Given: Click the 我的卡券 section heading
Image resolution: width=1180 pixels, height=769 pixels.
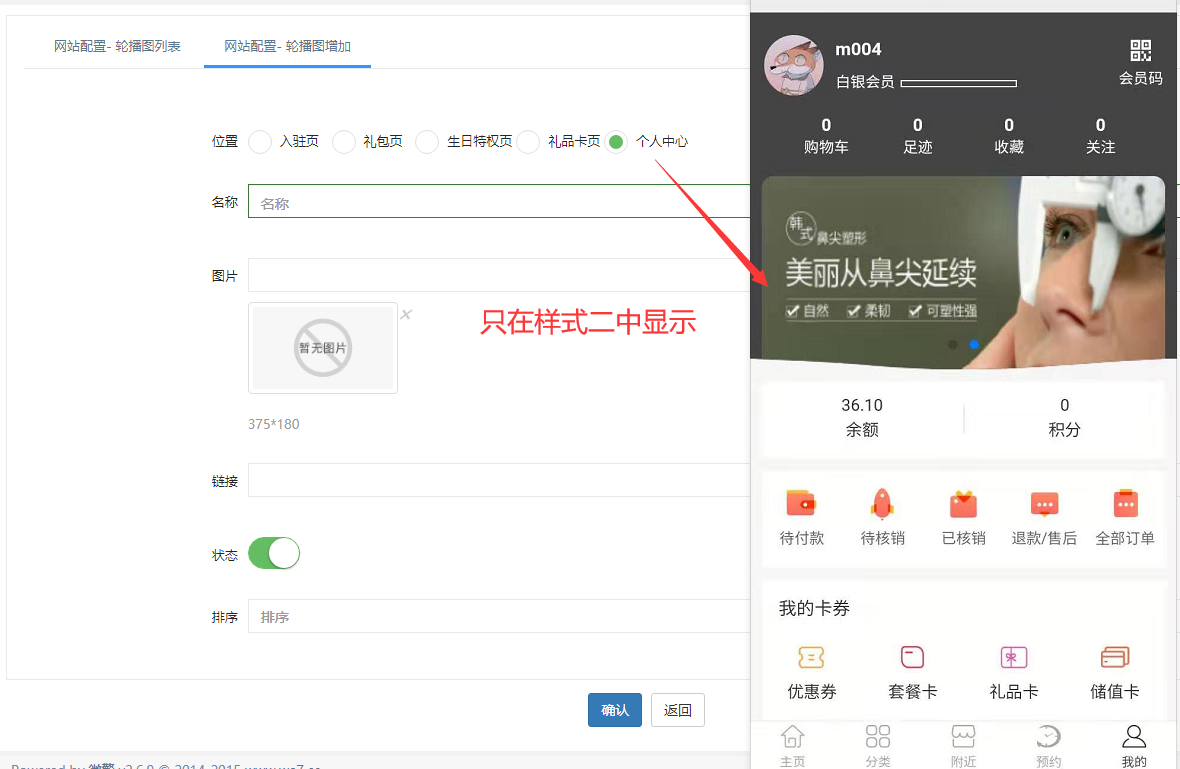Looking at the screenshot, I should 814,608.
